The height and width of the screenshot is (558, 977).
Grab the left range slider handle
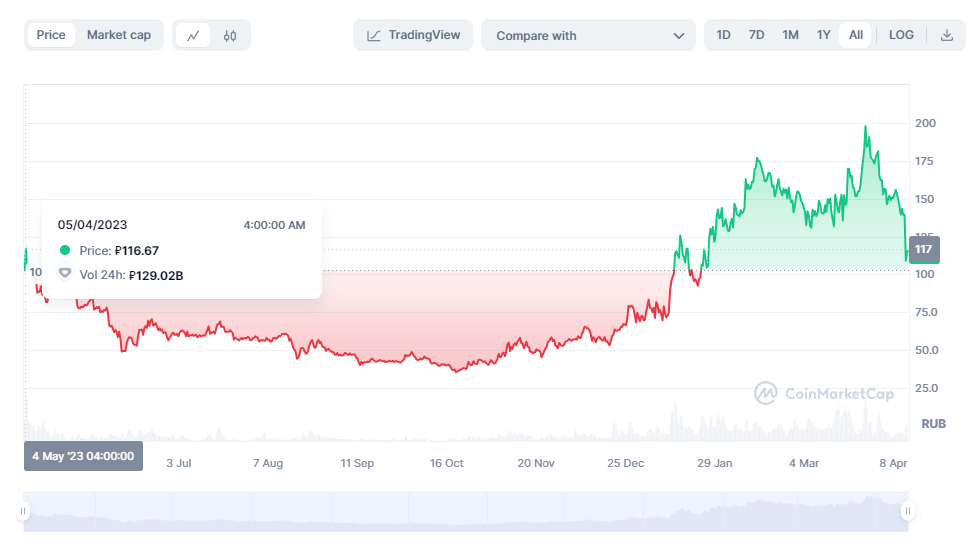point(23,512)
